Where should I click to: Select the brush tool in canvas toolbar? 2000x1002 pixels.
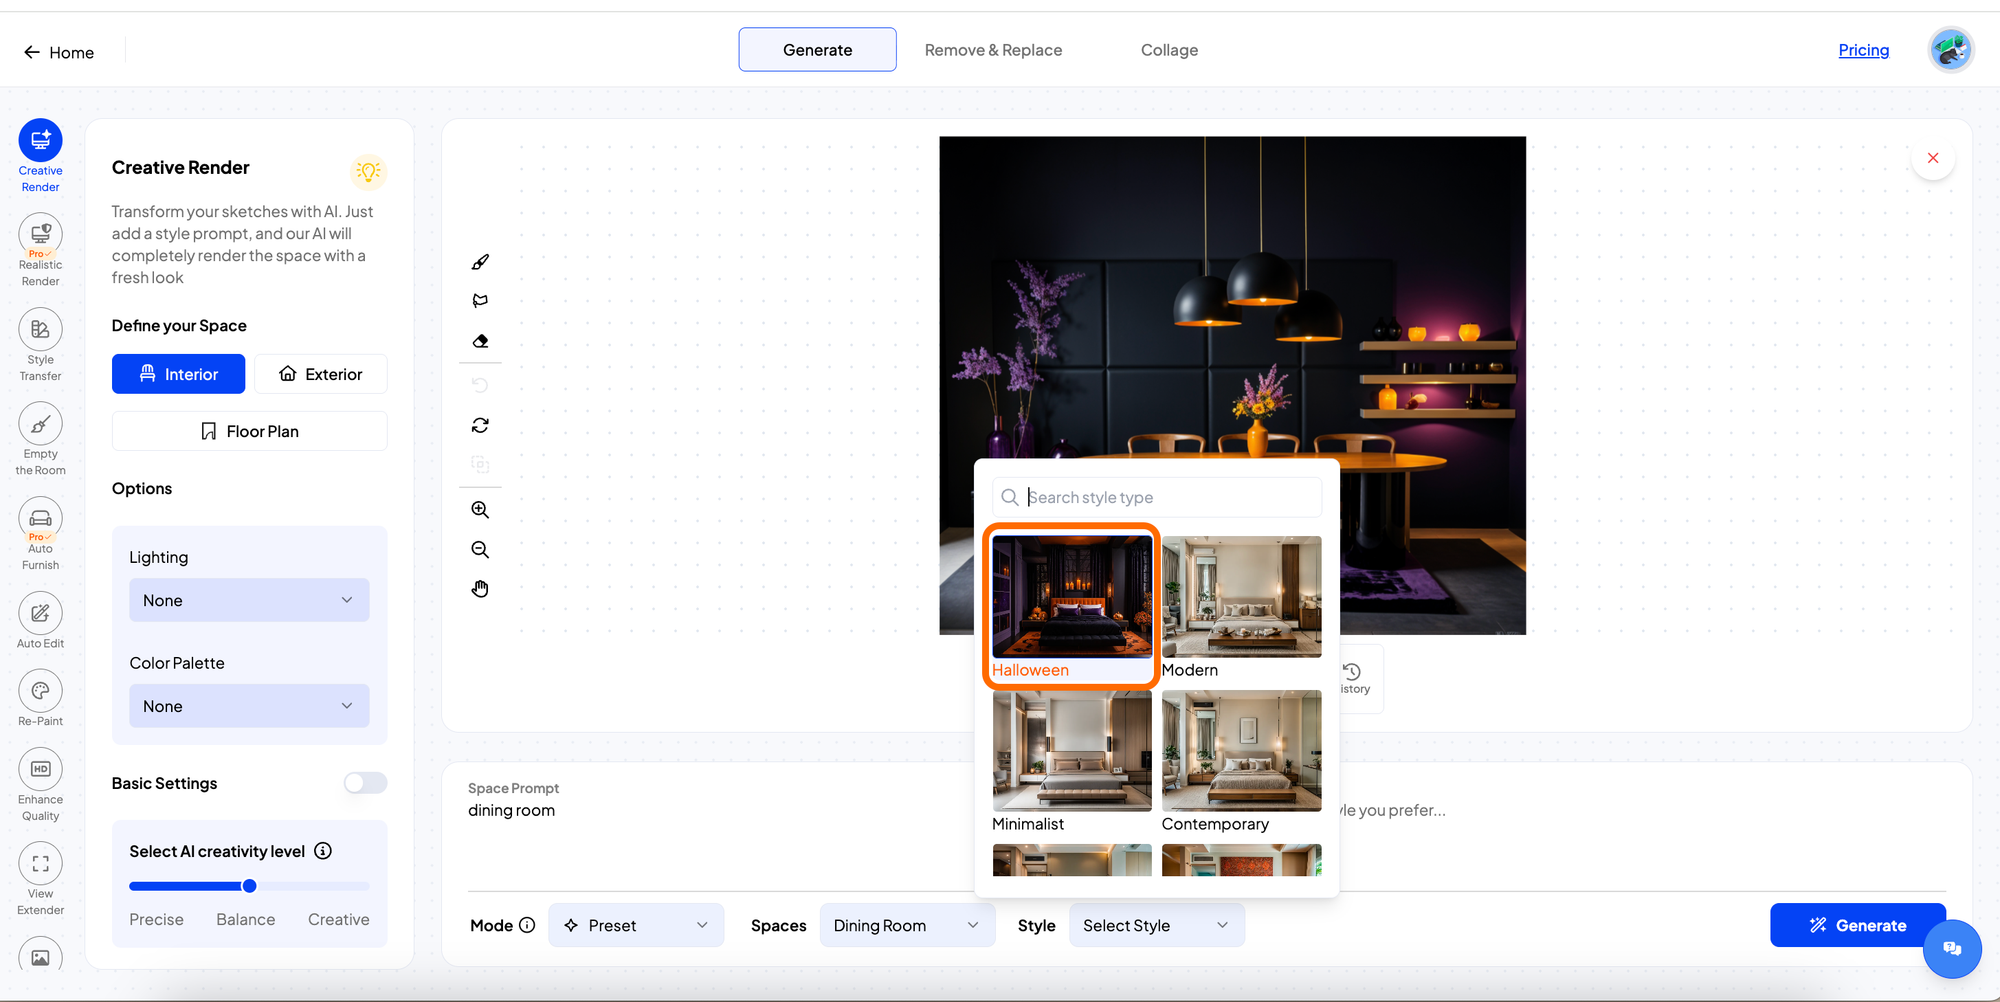[480, 262]
